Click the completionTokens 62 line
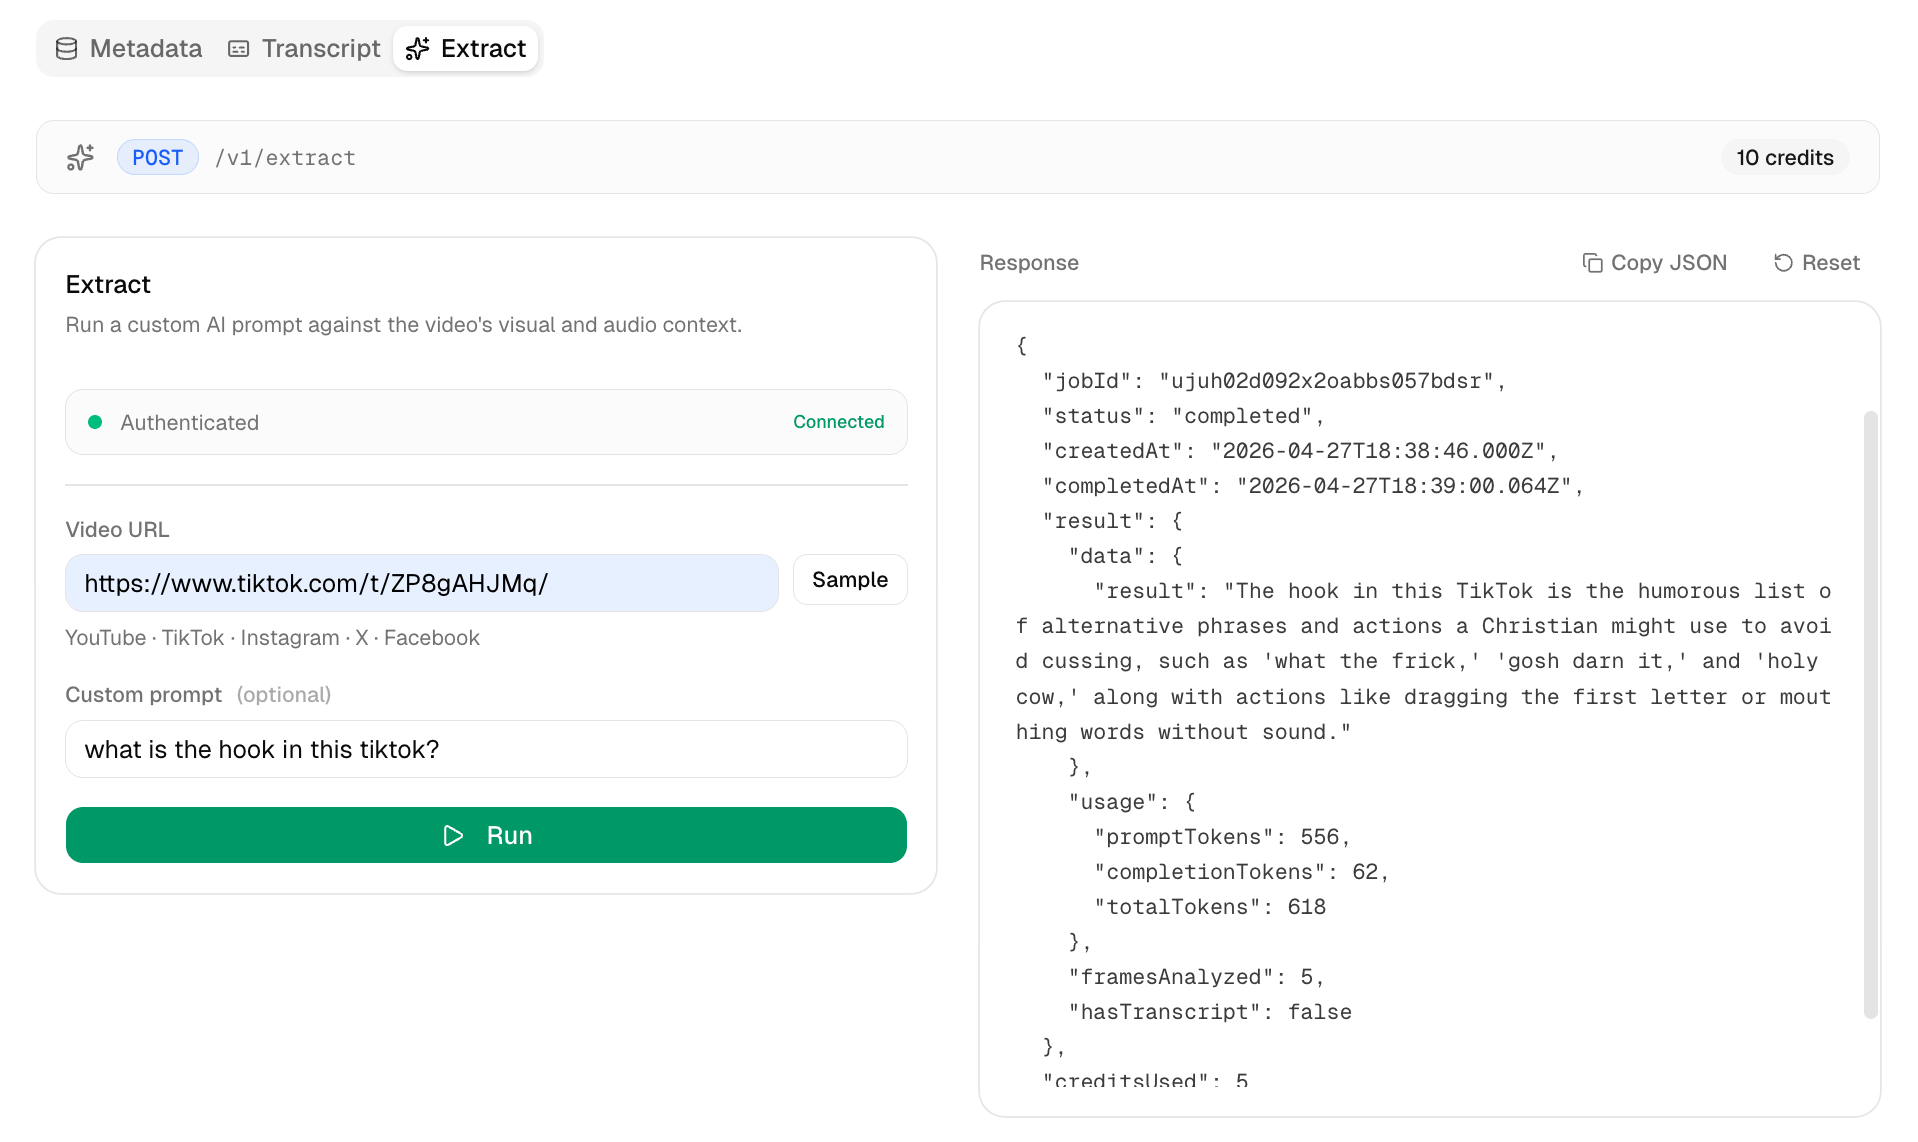Screen dimensions: 1918x1142 [1241, 872]
